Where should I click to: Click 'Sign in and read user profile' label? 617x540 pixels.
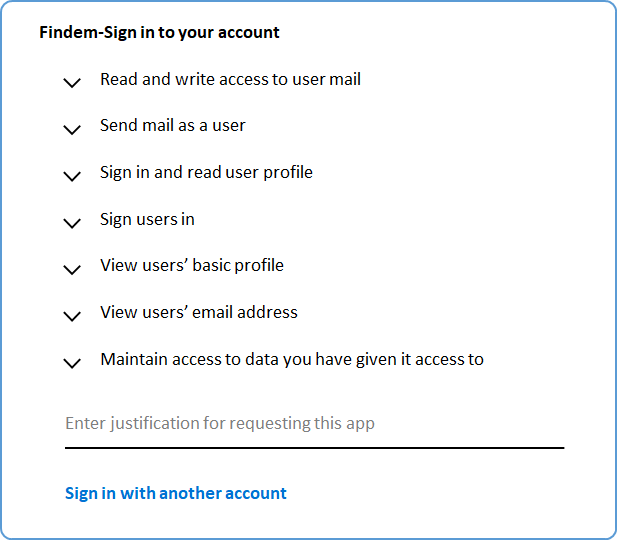point(206,172)
